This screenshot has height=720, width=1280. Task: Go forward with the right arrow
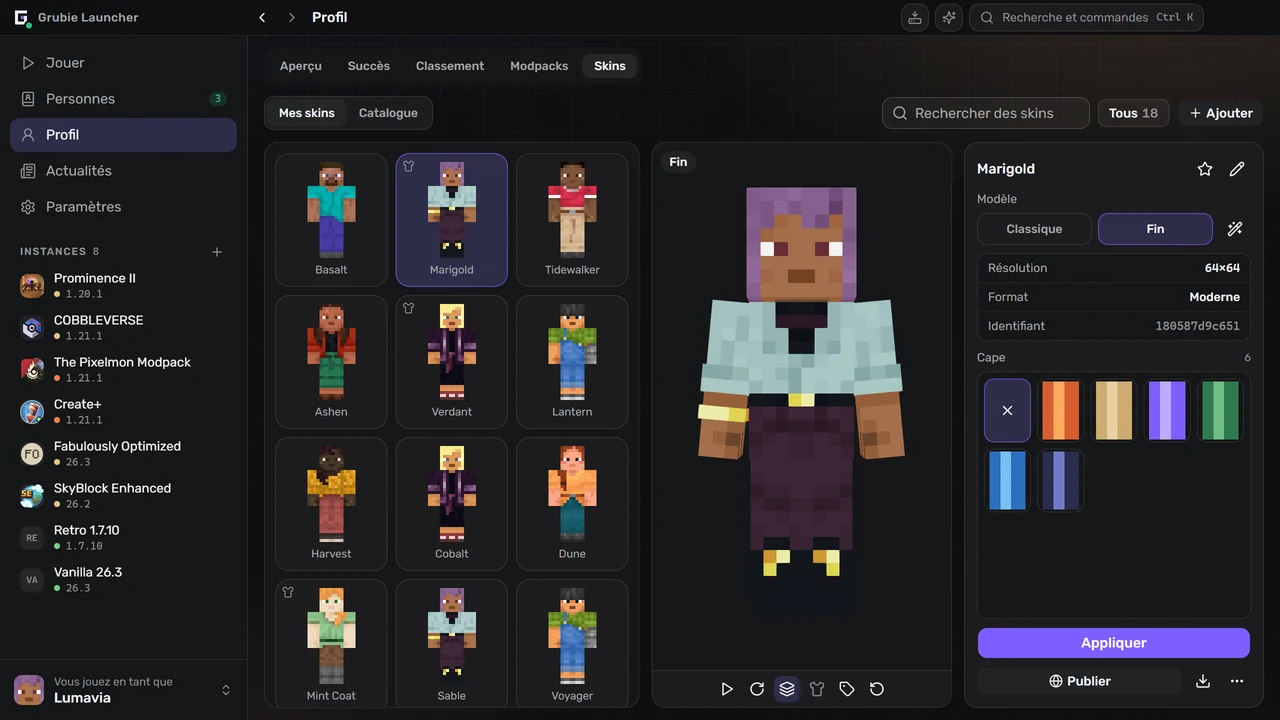point(292,17)
